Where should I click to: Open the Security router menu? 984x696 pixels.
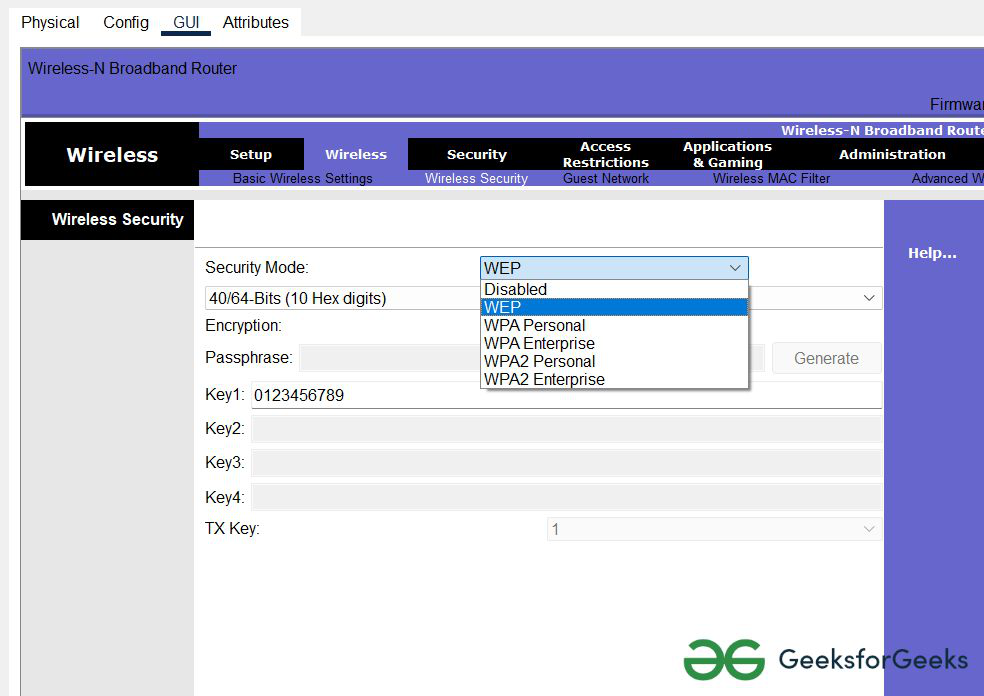(476, 154)
